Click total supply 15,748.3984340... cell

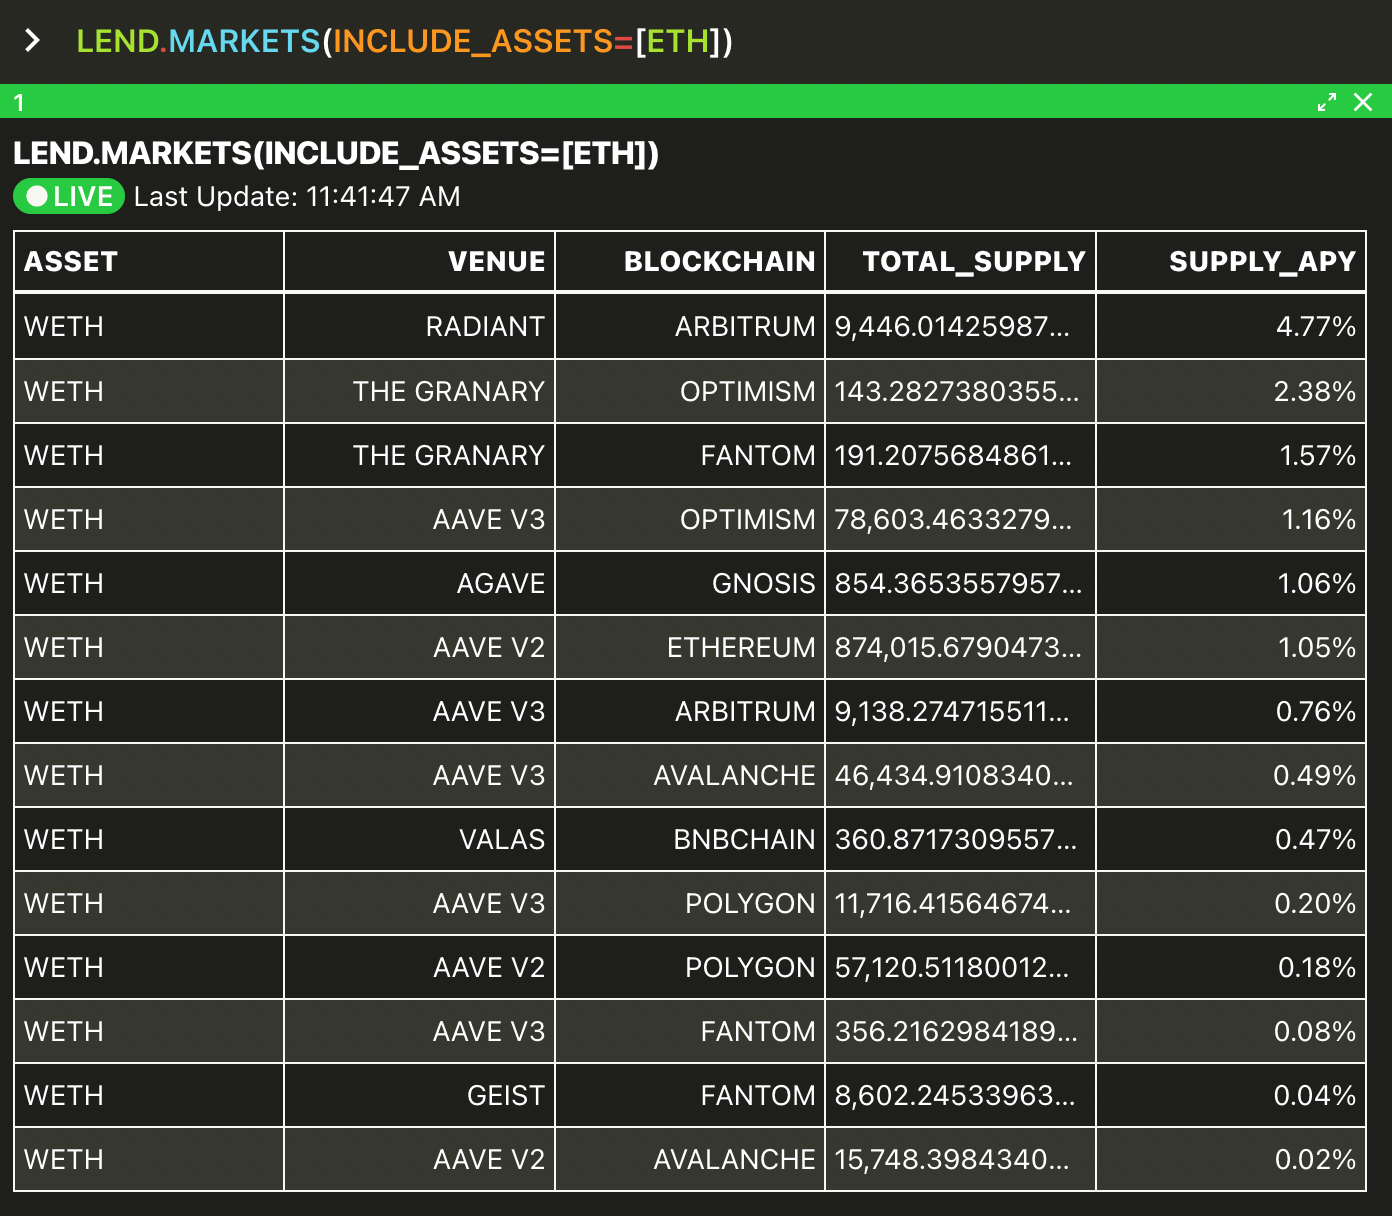tap(960, 1159)
